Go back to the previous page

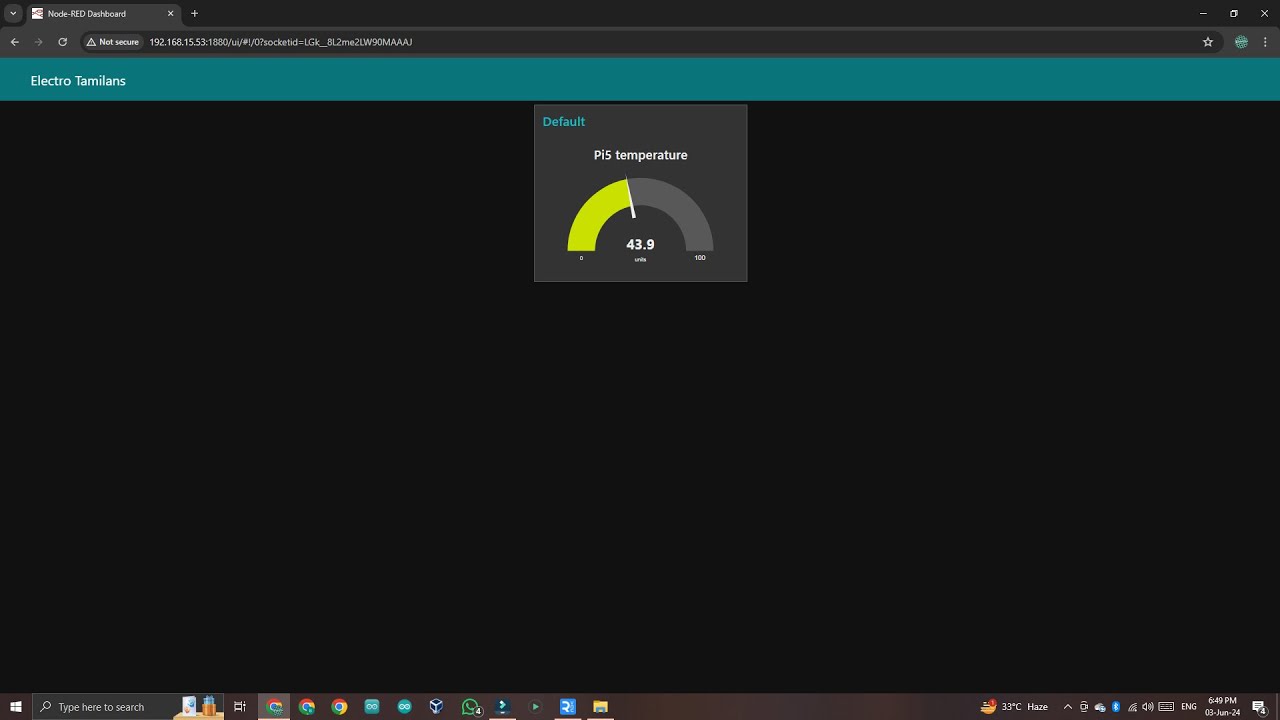click(14, 42)
